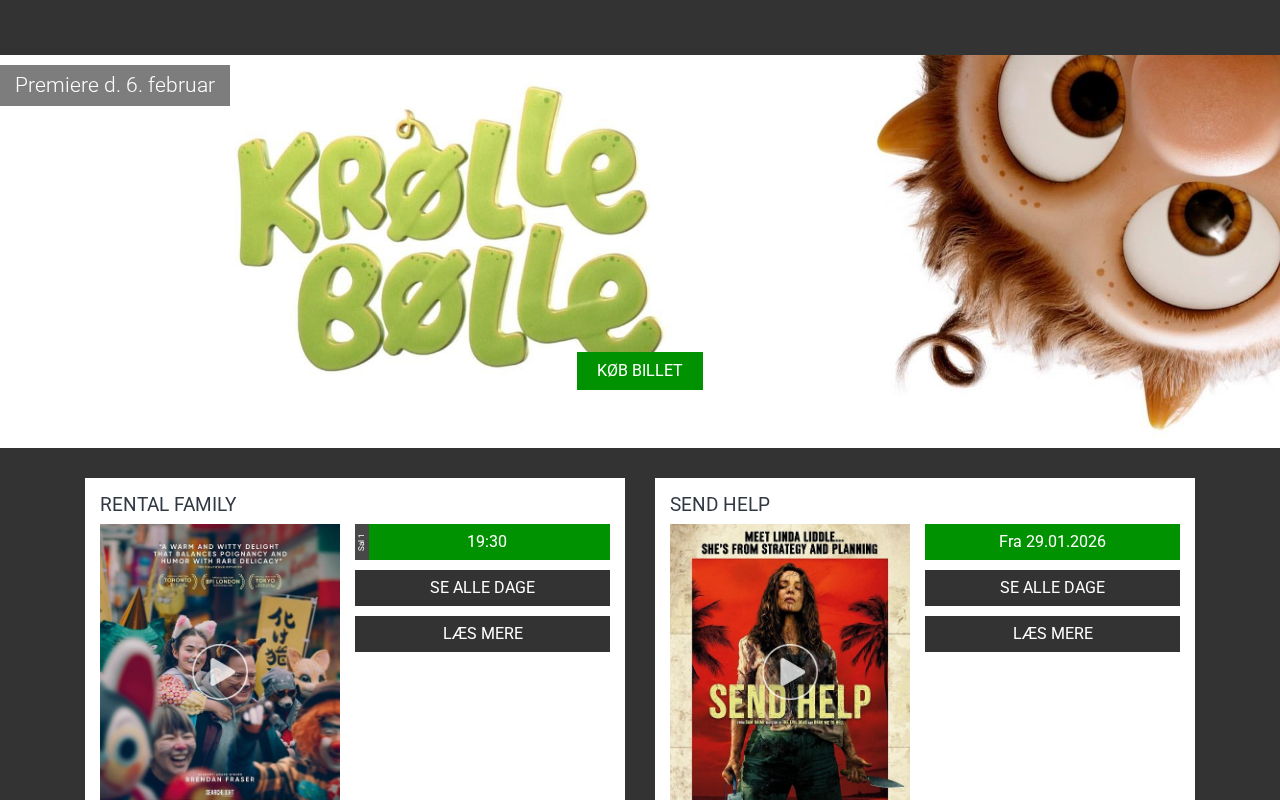Image resolution: width=1280 pixels, height=800 pixels.
Task: Click the dark top header bar
Action: coord(640,27)
